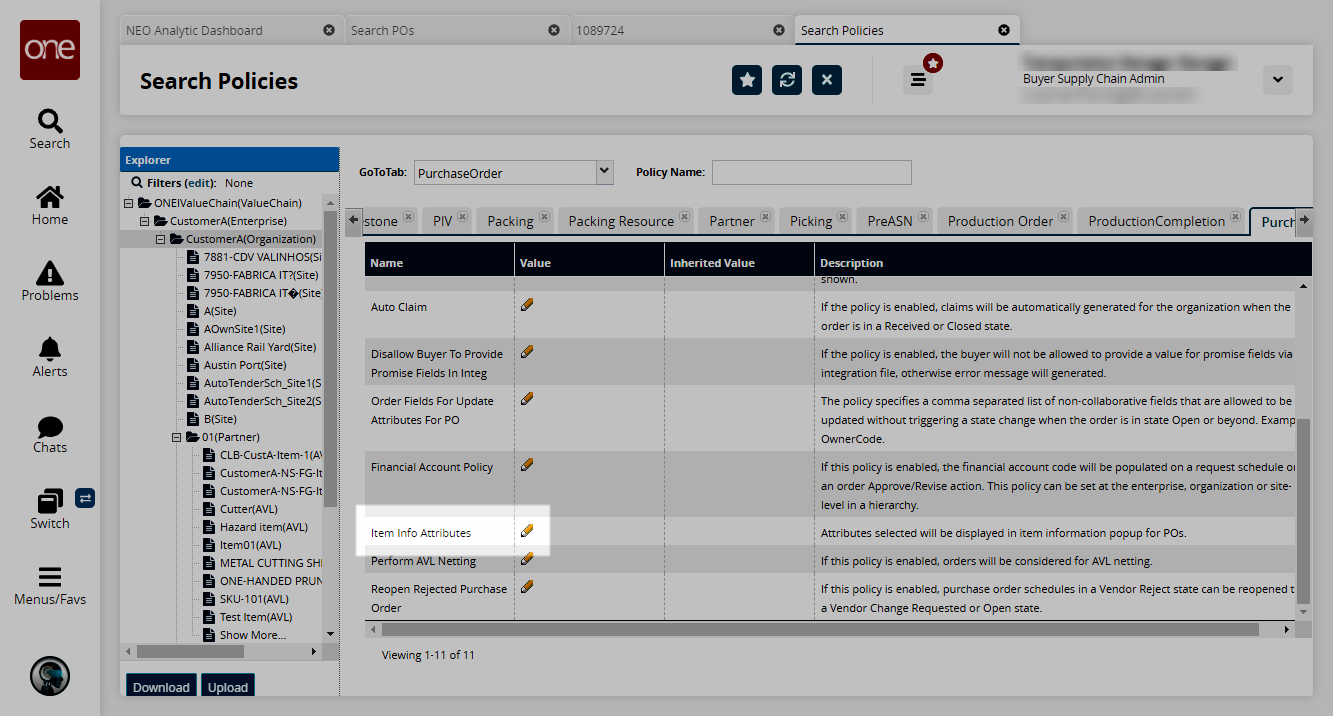Edit the Item Info Attributes value pencil
Viewport: 1333px width, 716px height.
point(527,531)
